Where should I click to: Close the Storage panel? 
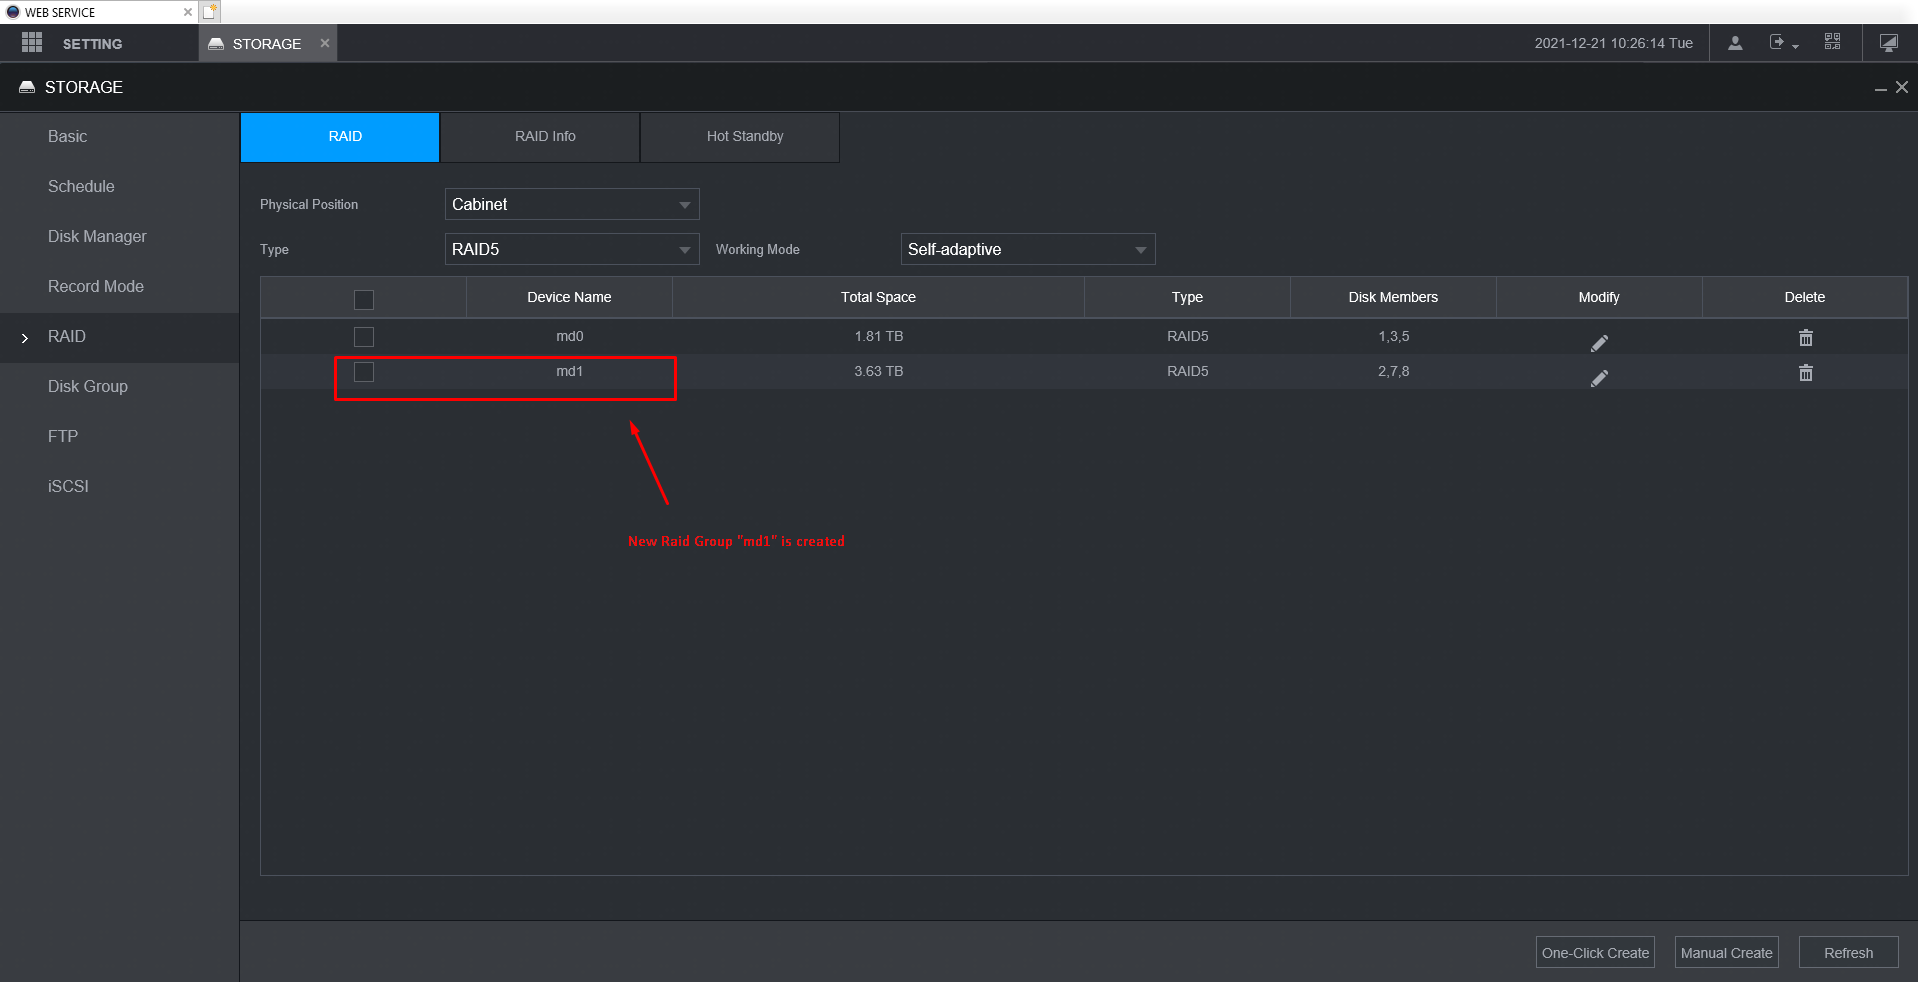pos(1901,87)
